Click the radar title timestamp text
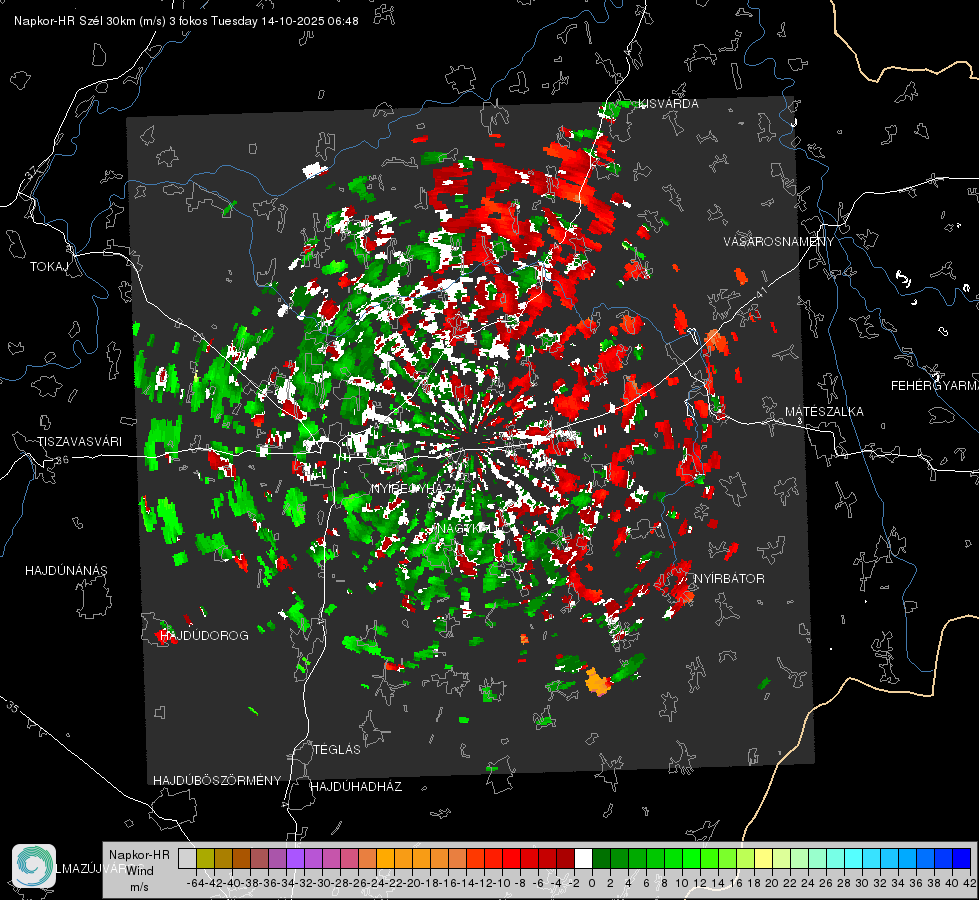 (x=186, y=21)
